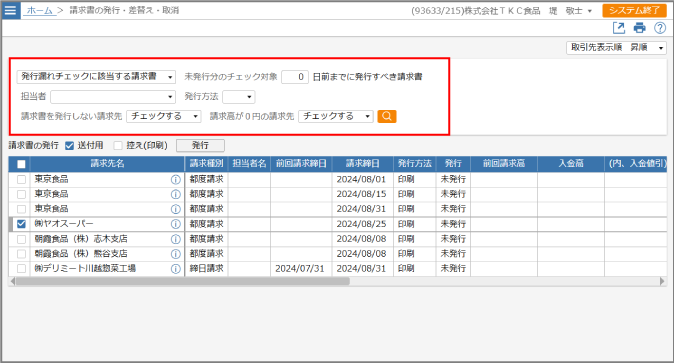Click the 2024/07/31 previous closing date cell
674x363 pixels.
(x=300, y=269)
